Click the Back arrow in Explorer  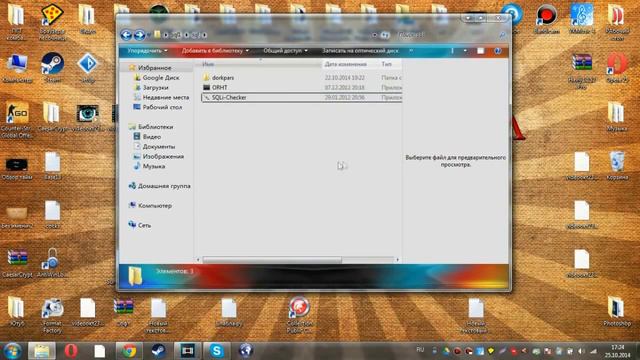126,35
